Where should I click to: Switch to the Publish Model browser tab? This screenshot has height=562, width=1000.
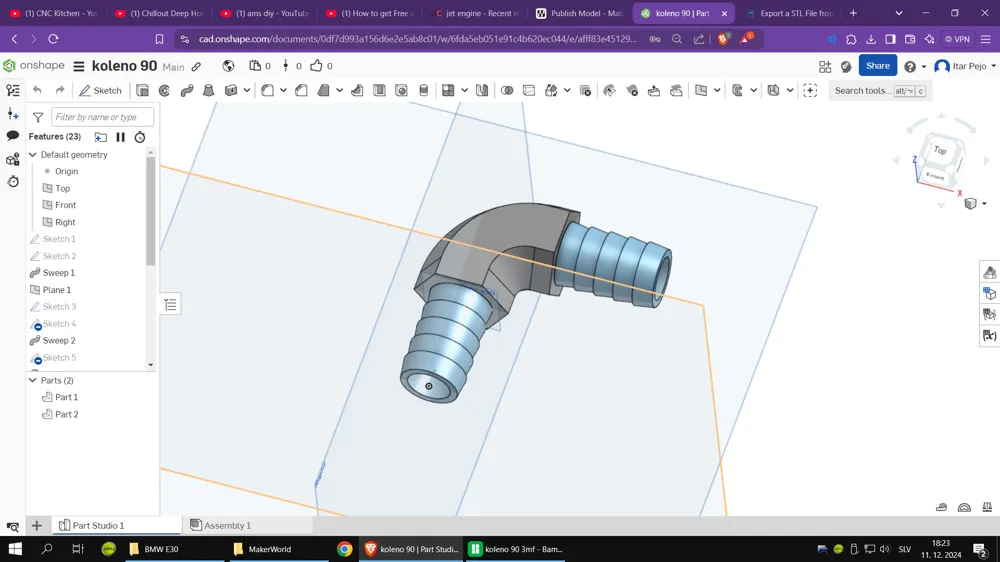click(580, 13)
